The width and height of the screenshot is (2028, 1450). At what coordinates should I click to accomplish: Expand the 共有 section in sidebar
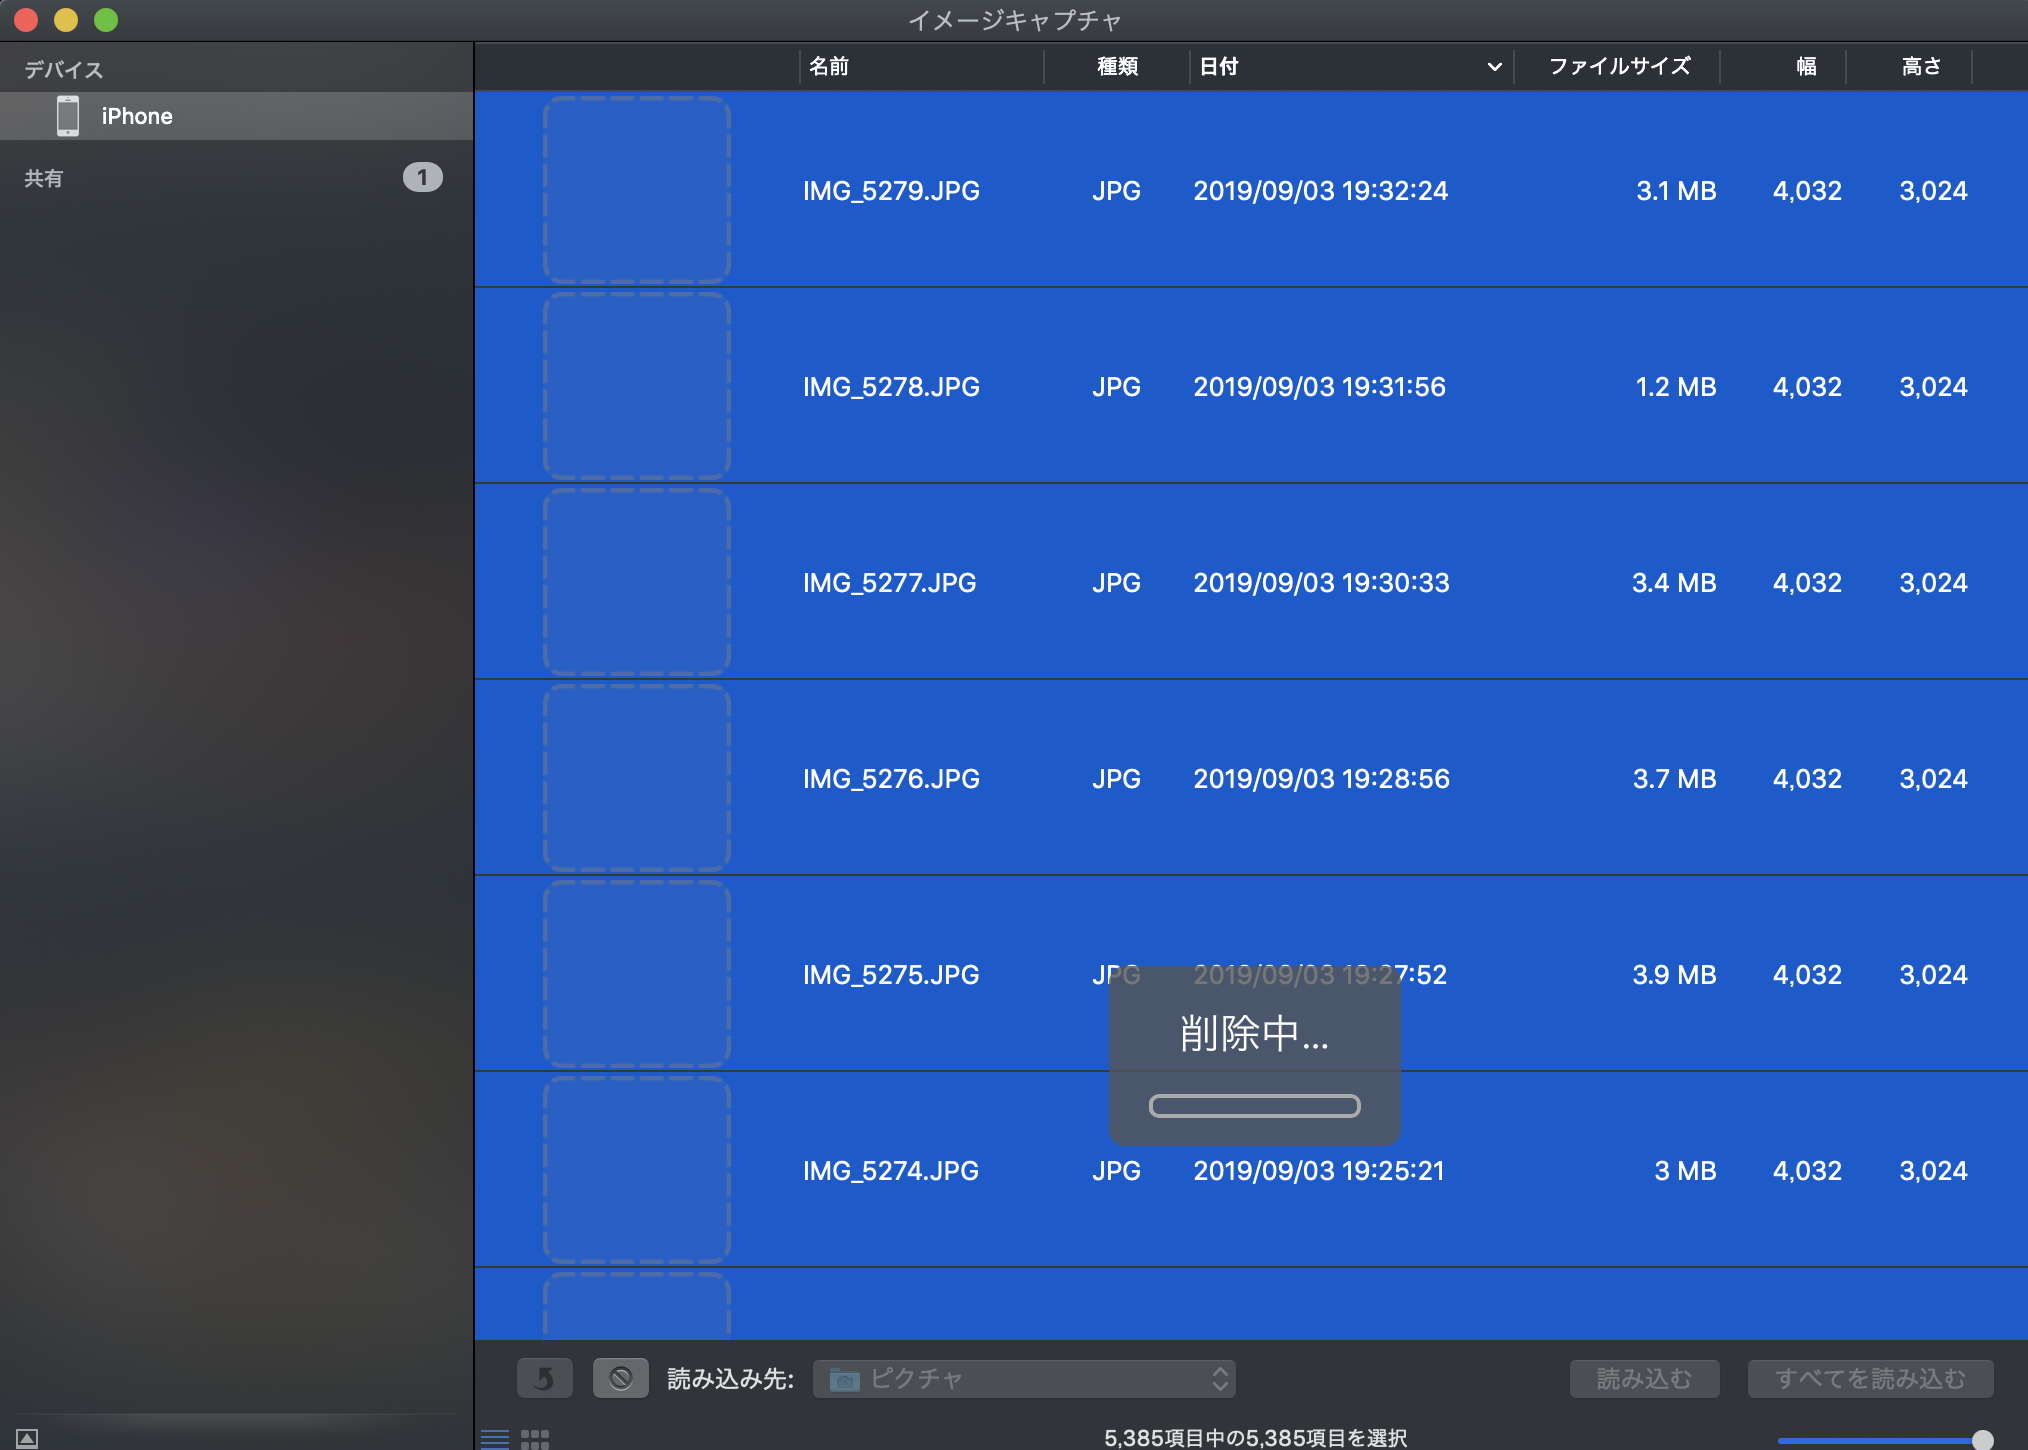[x=44, y=178]
